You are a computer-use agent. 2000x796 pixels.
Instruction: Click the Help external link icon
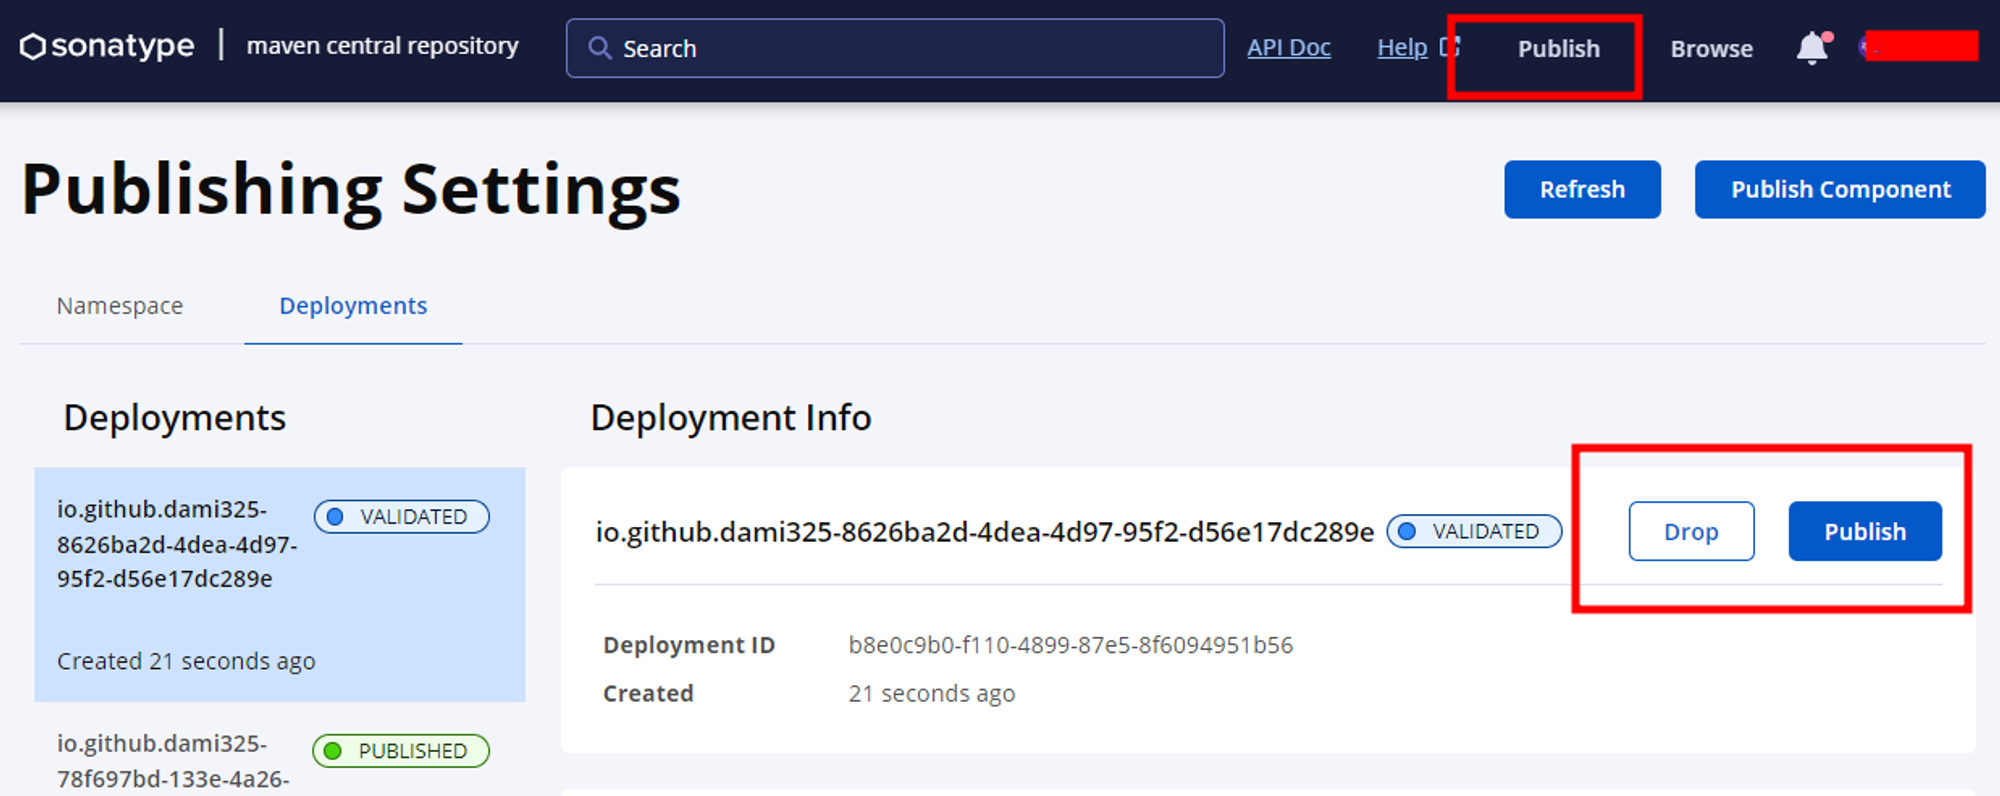pyautogui.click(x=1450, y=47)
